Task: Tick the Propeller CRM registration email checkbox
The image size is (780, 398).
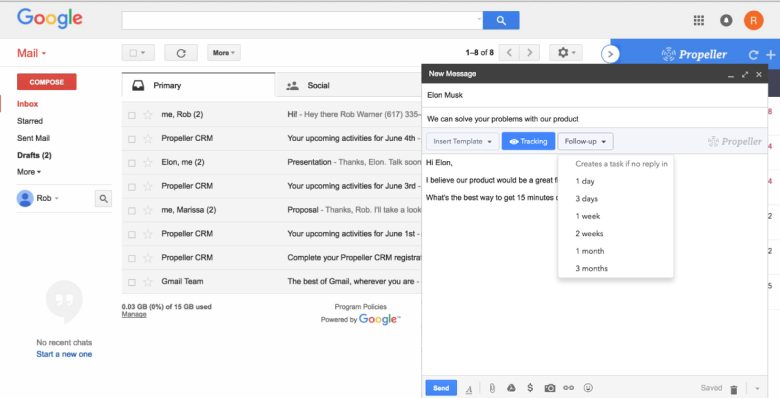Action: (x=132, y=258)
